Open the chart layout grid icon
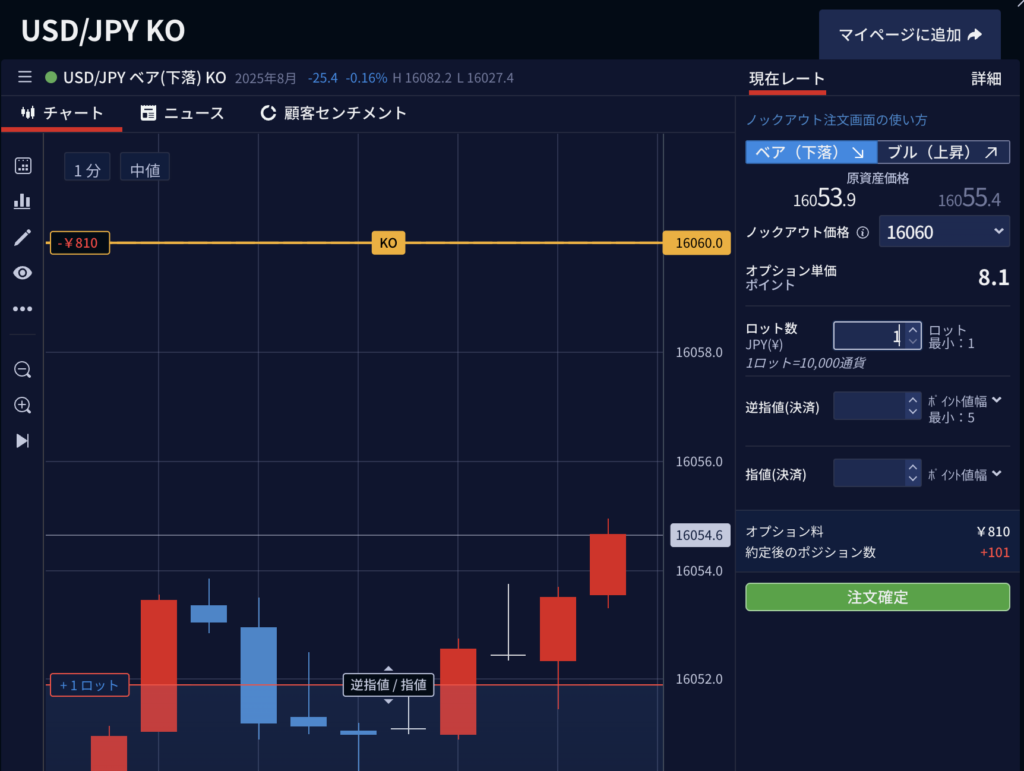Screen dimensions: 1024x771 click(22, 166)
